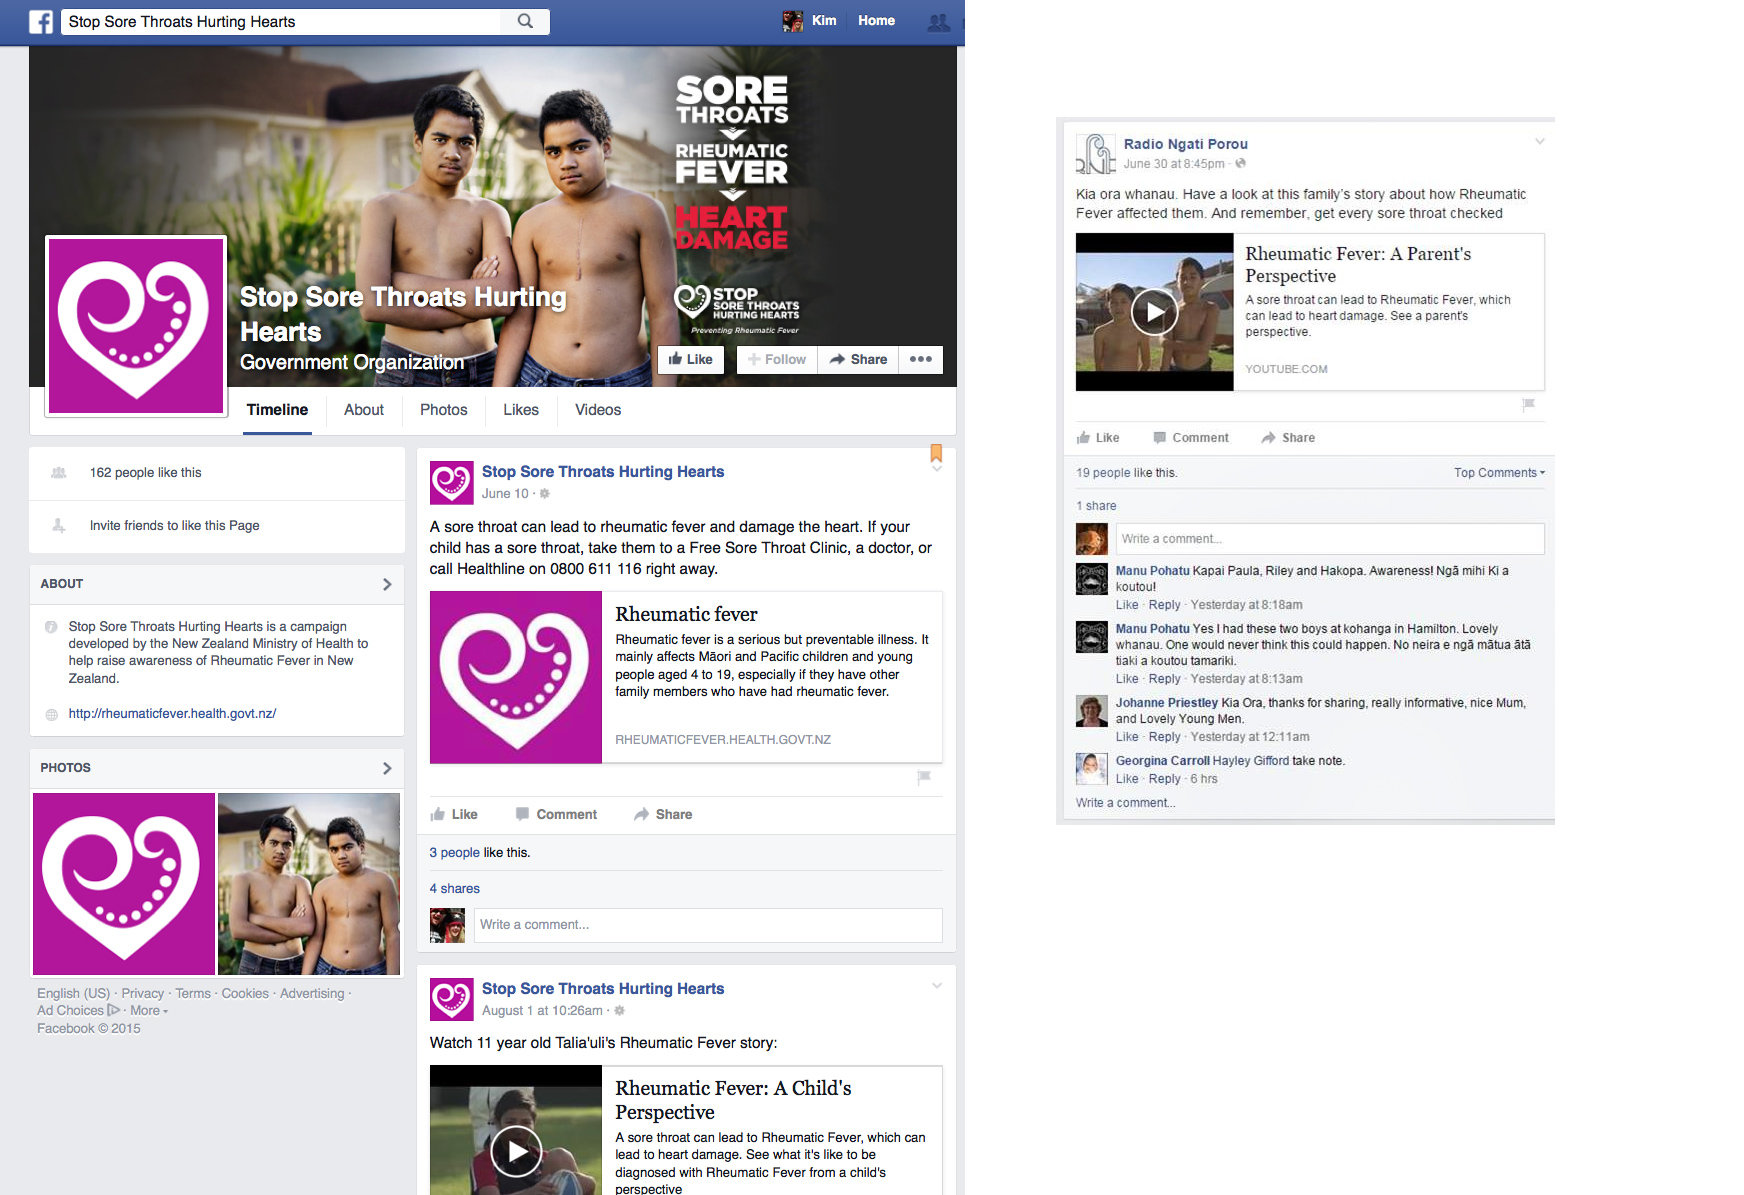Click the Kim profile name
Image resolution: width=1744 pixels, height=1195 pixels.
pyautogui.click(x=824, y=21)
